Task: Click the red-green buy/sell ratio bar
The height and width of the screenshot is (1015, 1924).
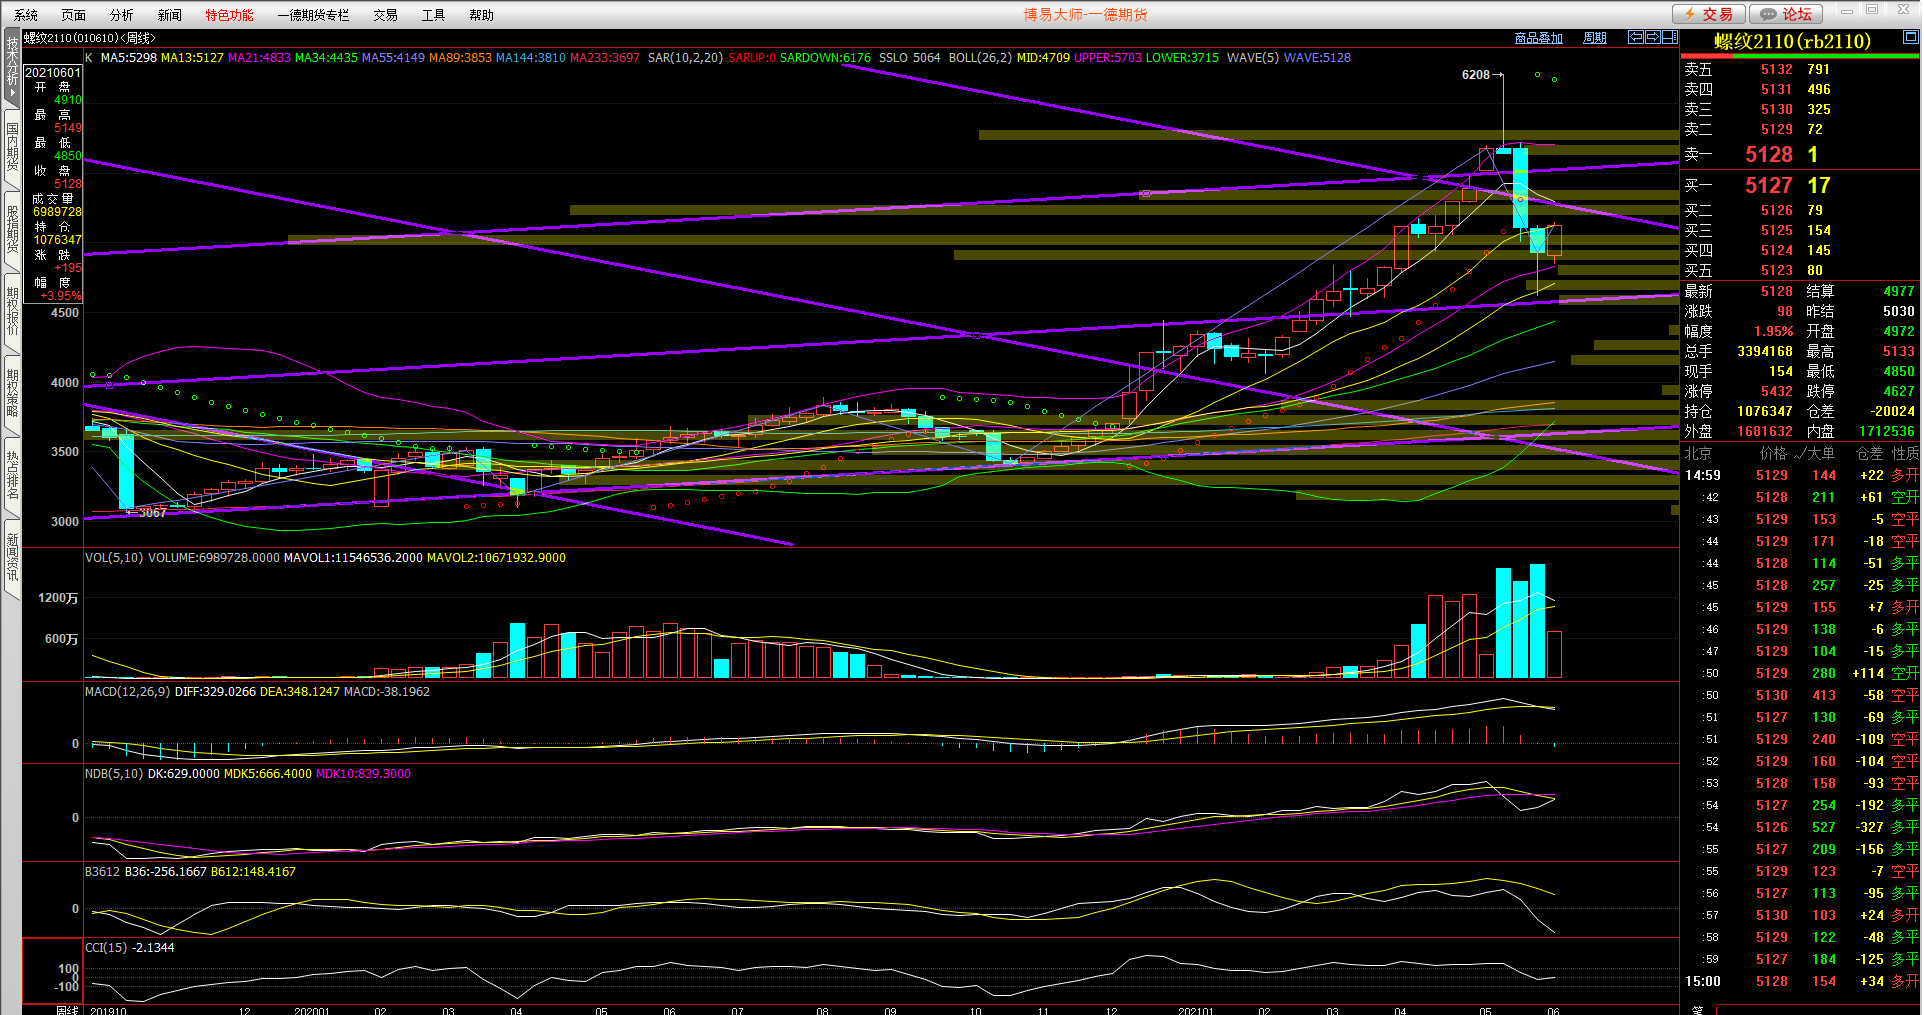Action: [1799, 56]
